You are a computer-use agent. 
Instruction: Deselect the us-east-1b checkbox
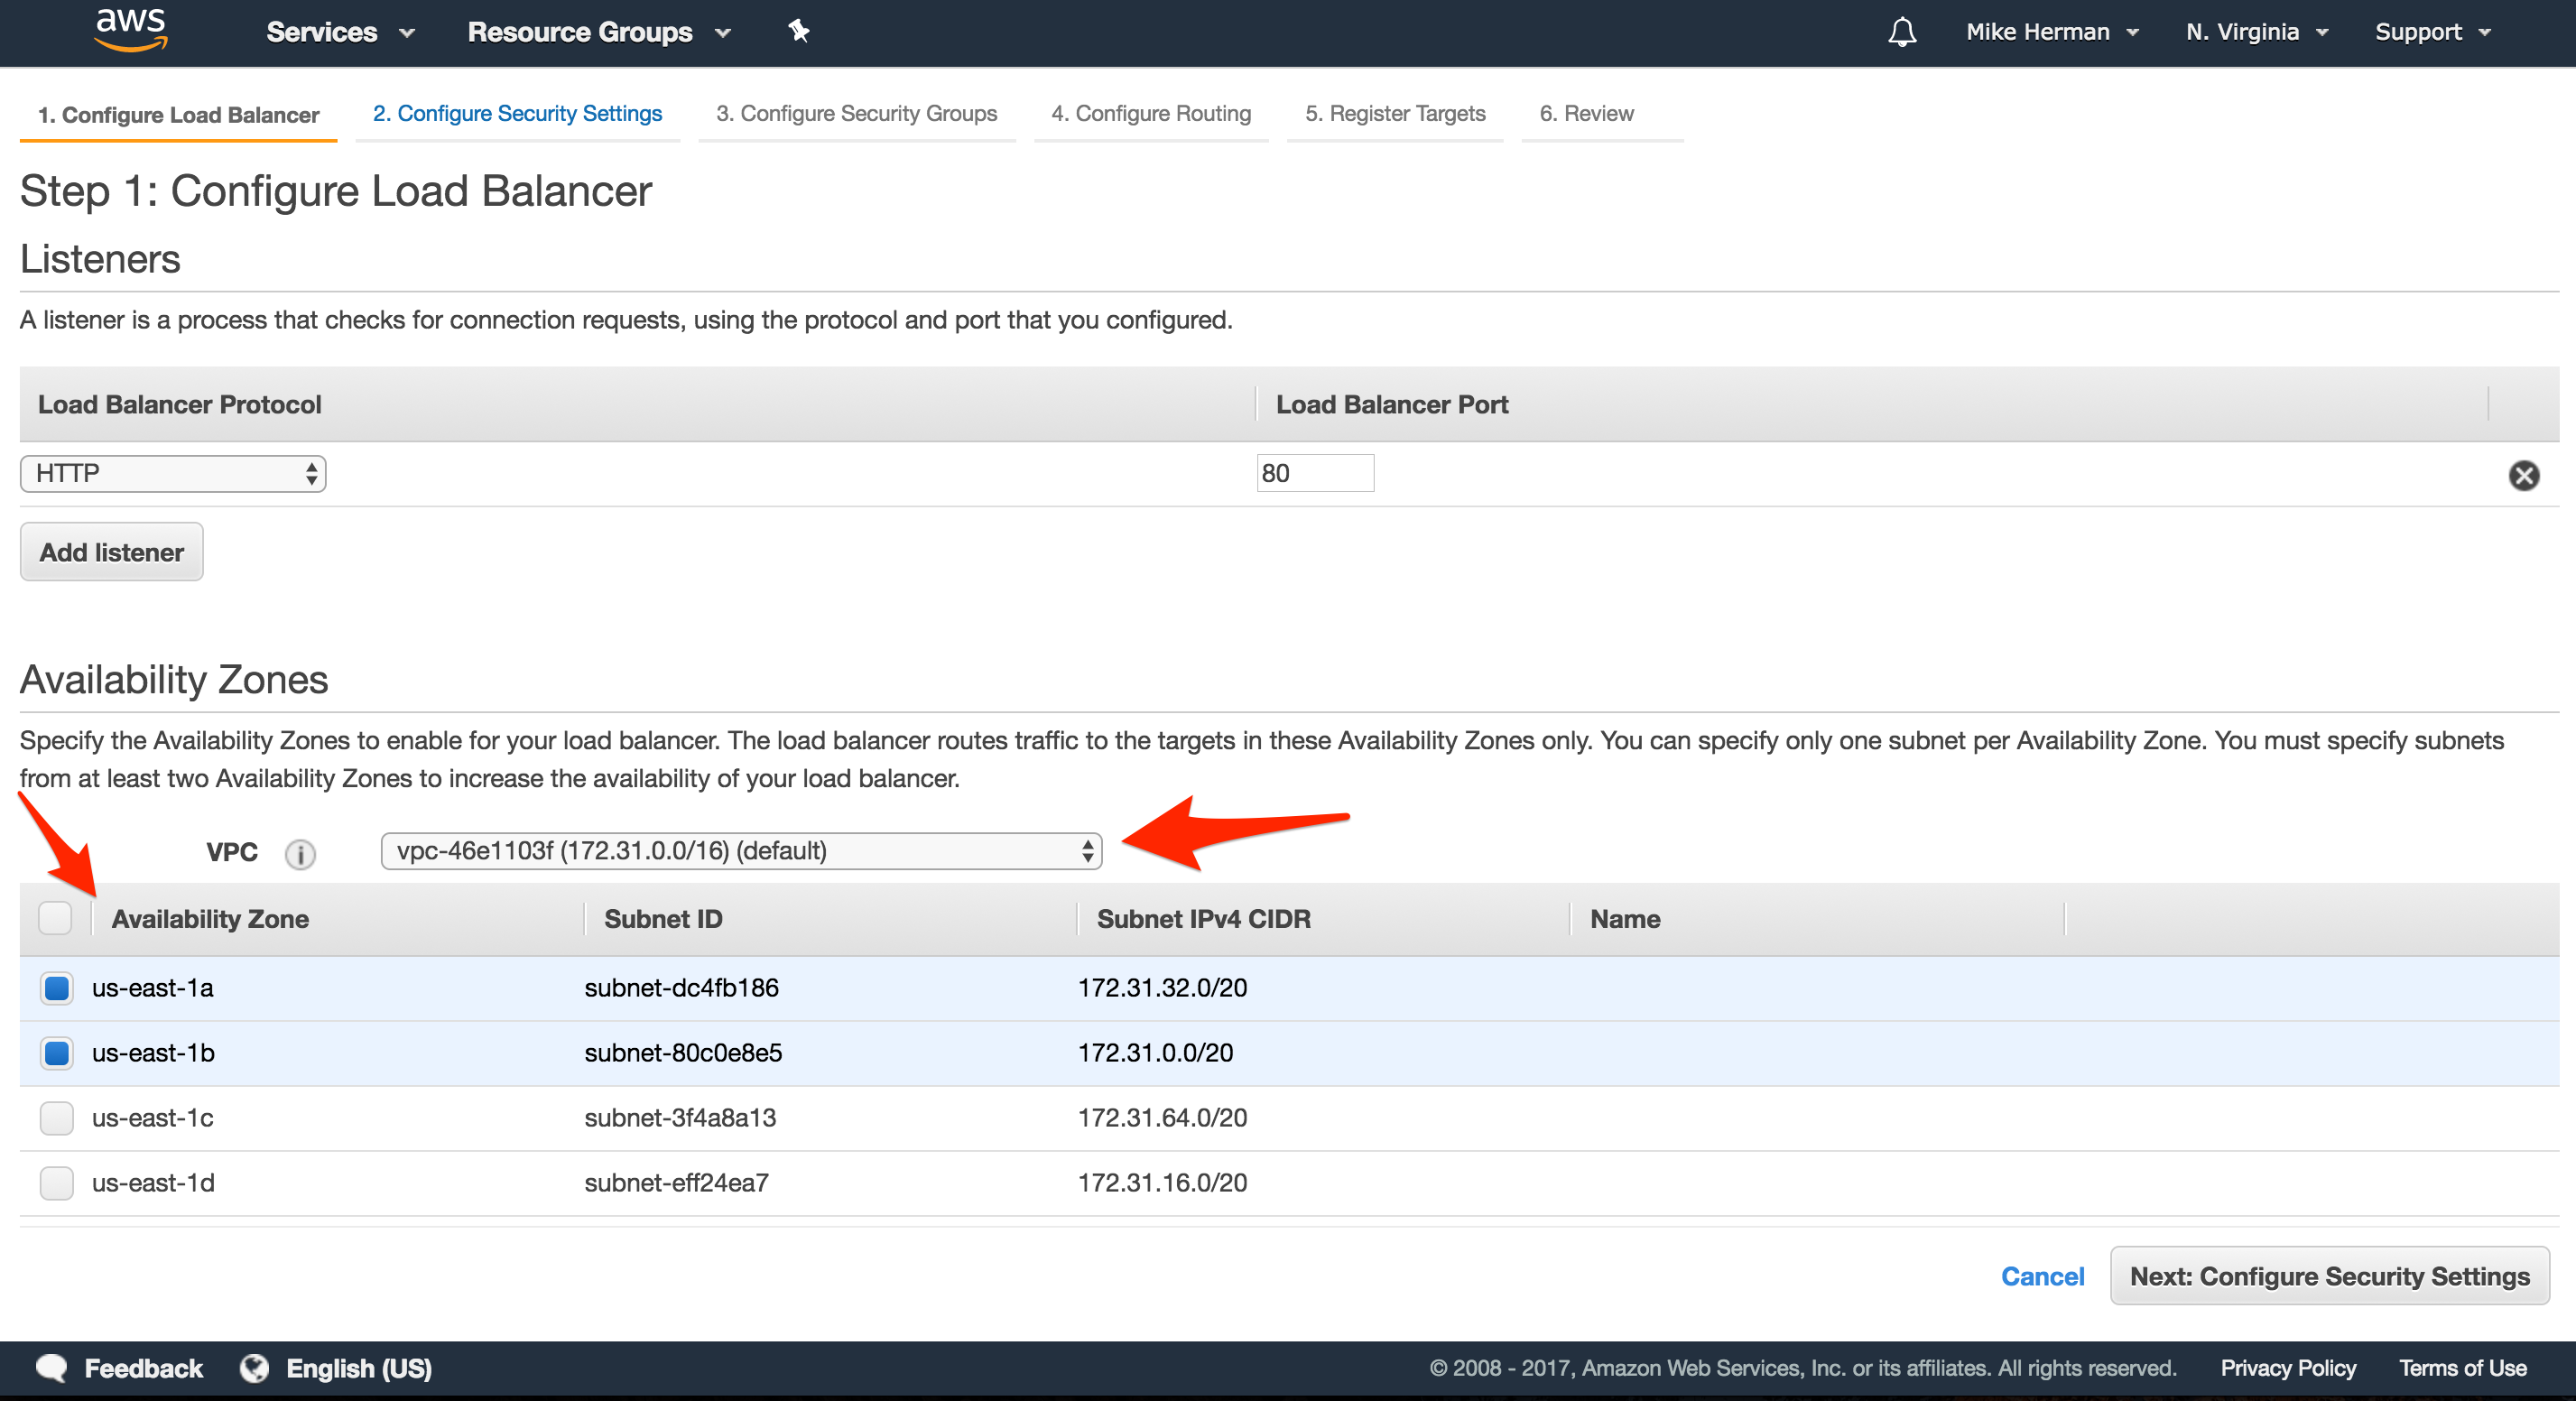(56, 1053)
